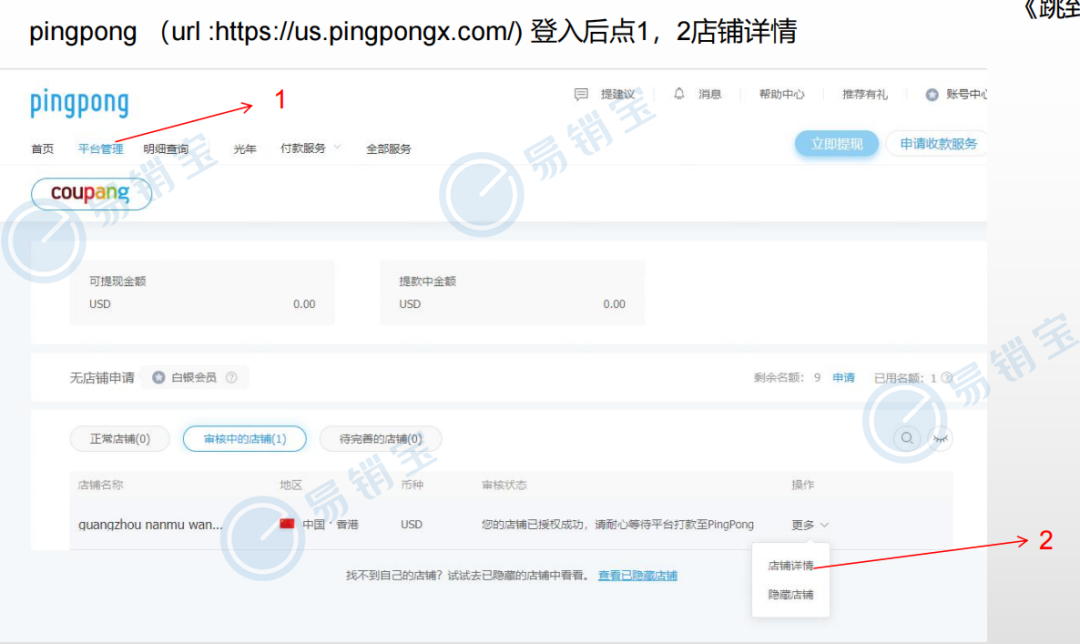Click 无店铺申请 label
1080x644 pixels.
[x=102, y=377]
